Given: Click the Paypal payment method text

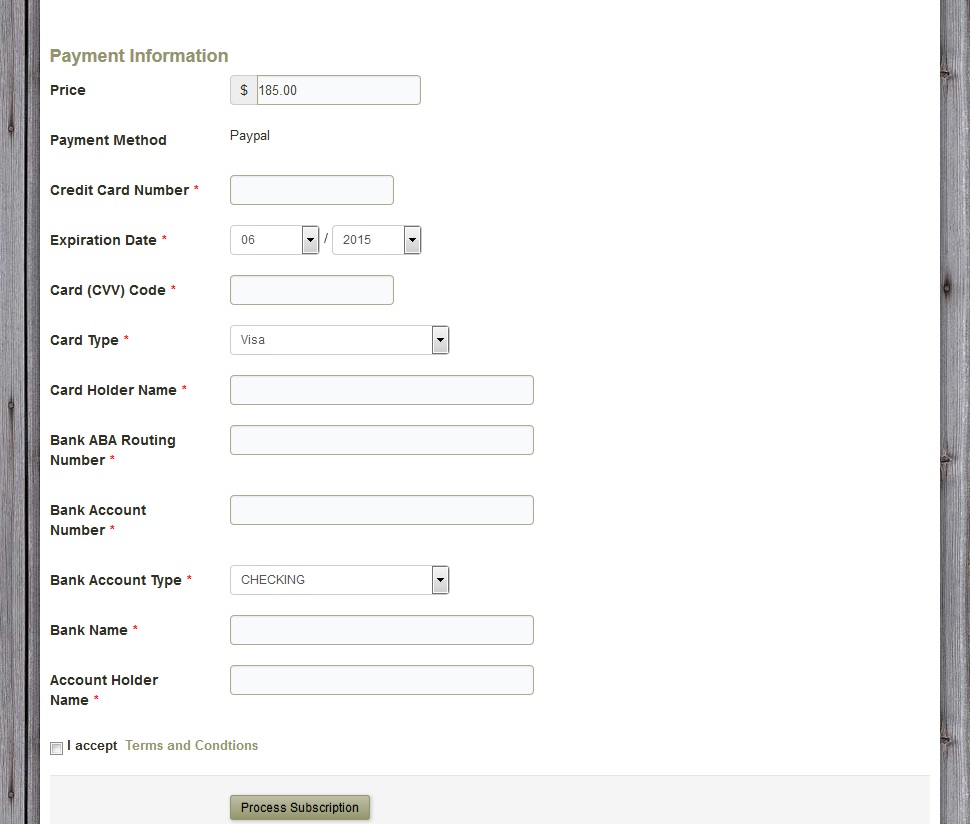Looking at the screenshot, I should (x=250, y=135).
